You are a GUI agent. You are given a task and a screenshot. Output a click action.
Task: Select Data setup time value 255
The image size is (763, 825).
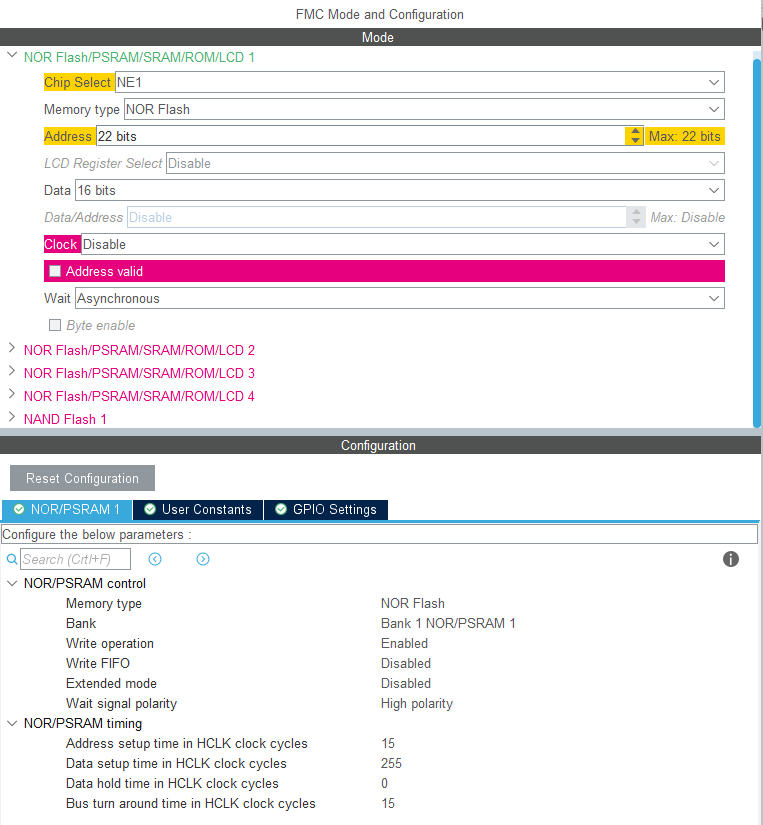coord(391,763)
